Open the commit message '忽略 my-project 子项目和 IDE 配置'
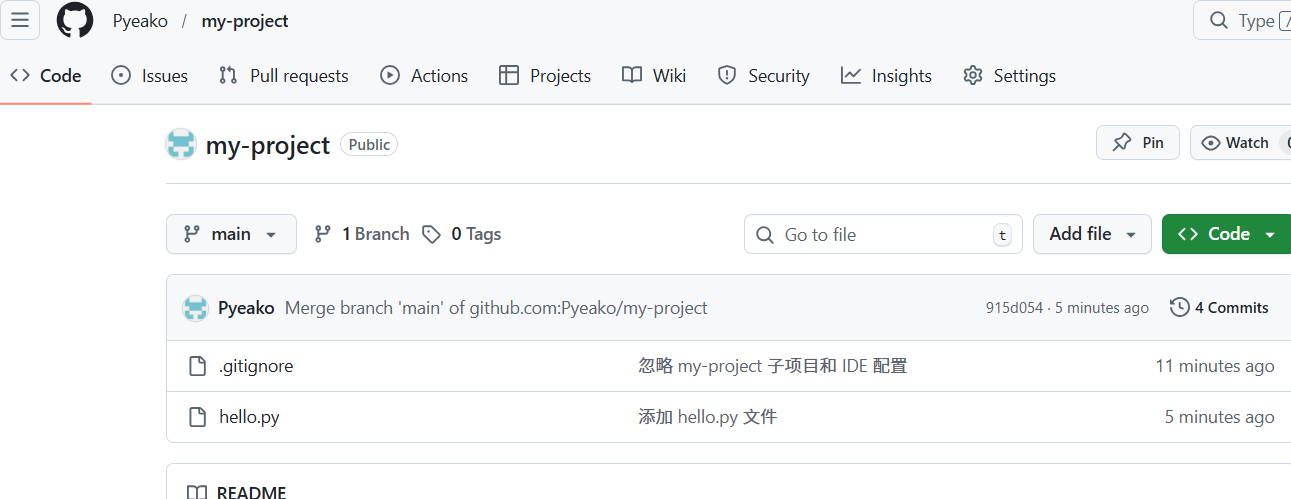This screenshot has height=499, width=1291. pyautogui.click(x=773, y=366)
